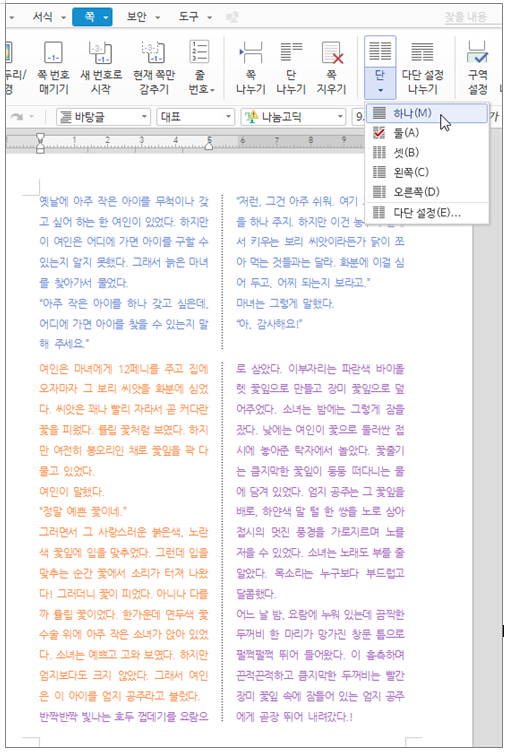Click the 오른쪽(D) right layout icon

click(x=379, y=192)
